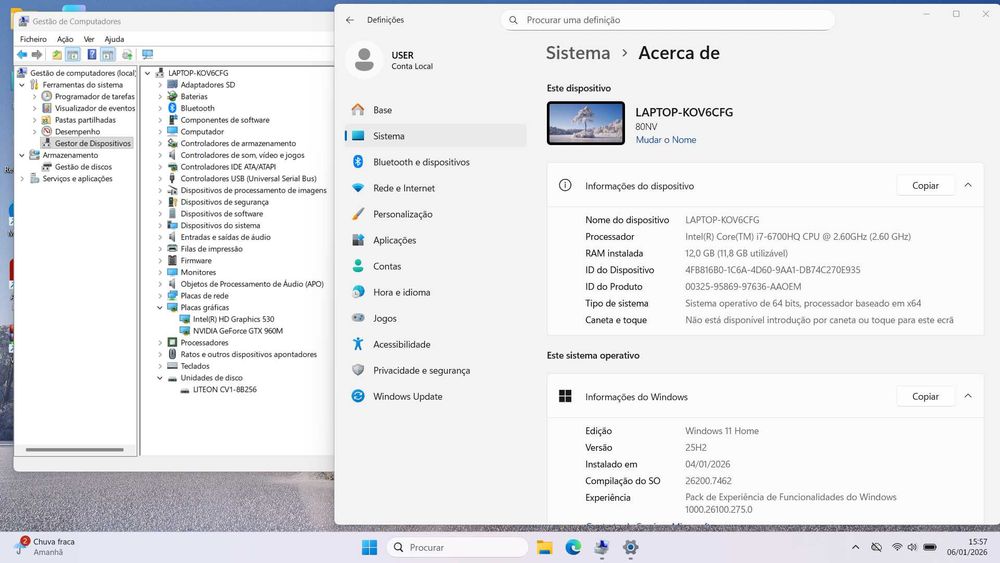Expand Visualizador de eventos node

(x=34, y=108)
